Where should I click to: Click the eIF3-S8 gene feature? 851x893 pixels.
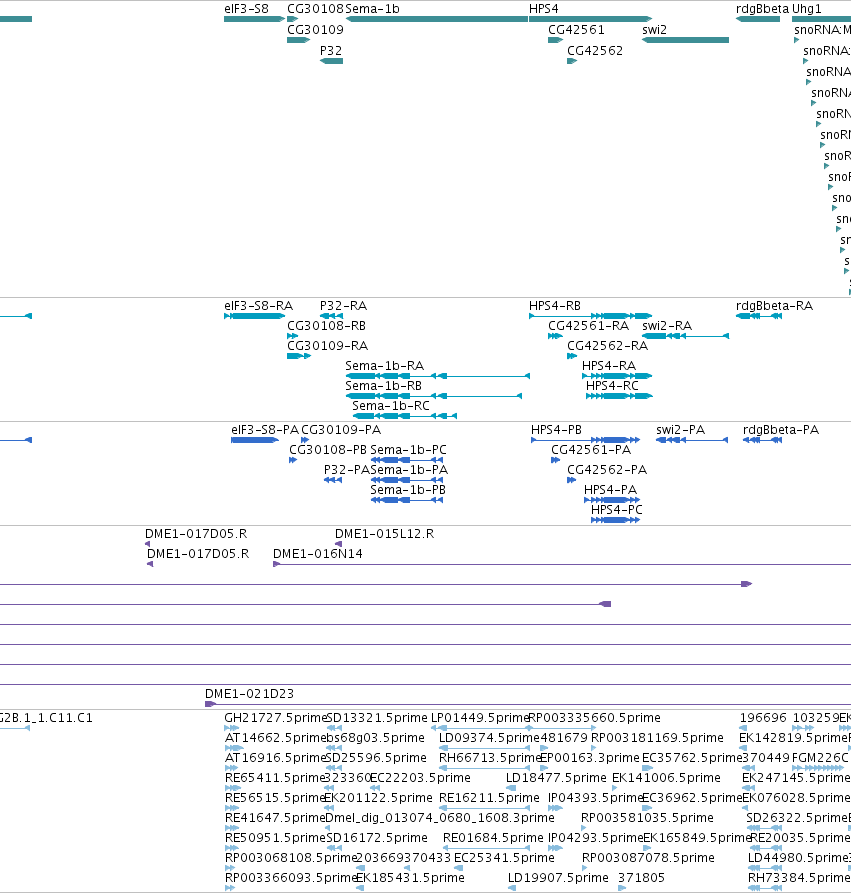coord(254,19)
